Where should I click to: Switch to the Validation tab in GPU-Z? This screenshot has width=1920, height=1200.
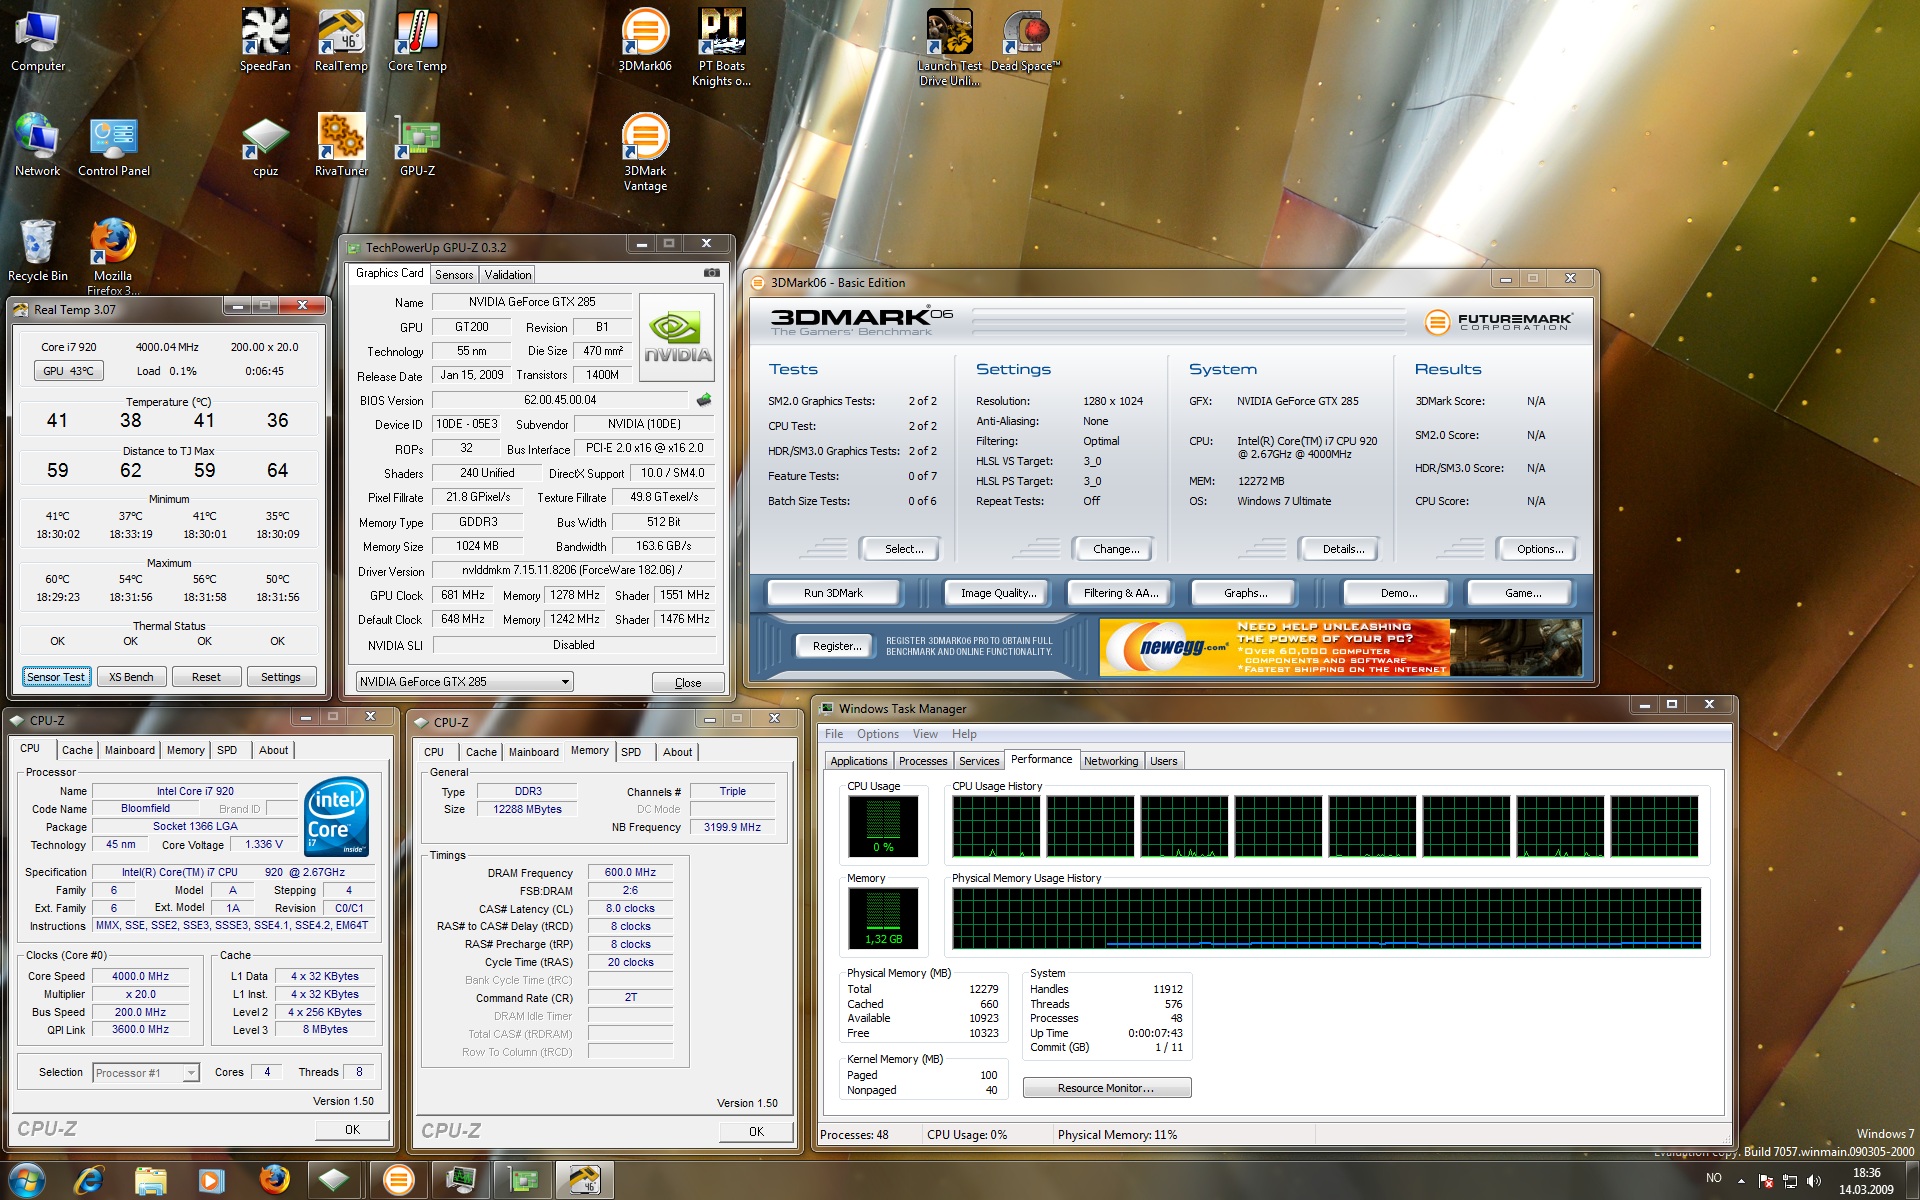(508, 275)
